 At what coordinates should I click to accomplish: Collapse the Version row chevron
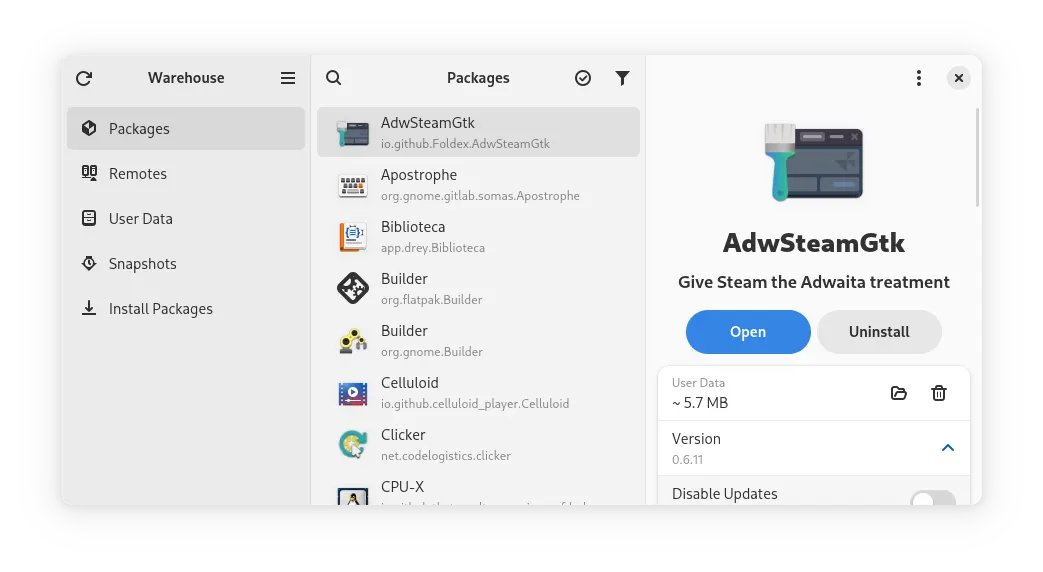pyautogui.click(x=948, y=448)
